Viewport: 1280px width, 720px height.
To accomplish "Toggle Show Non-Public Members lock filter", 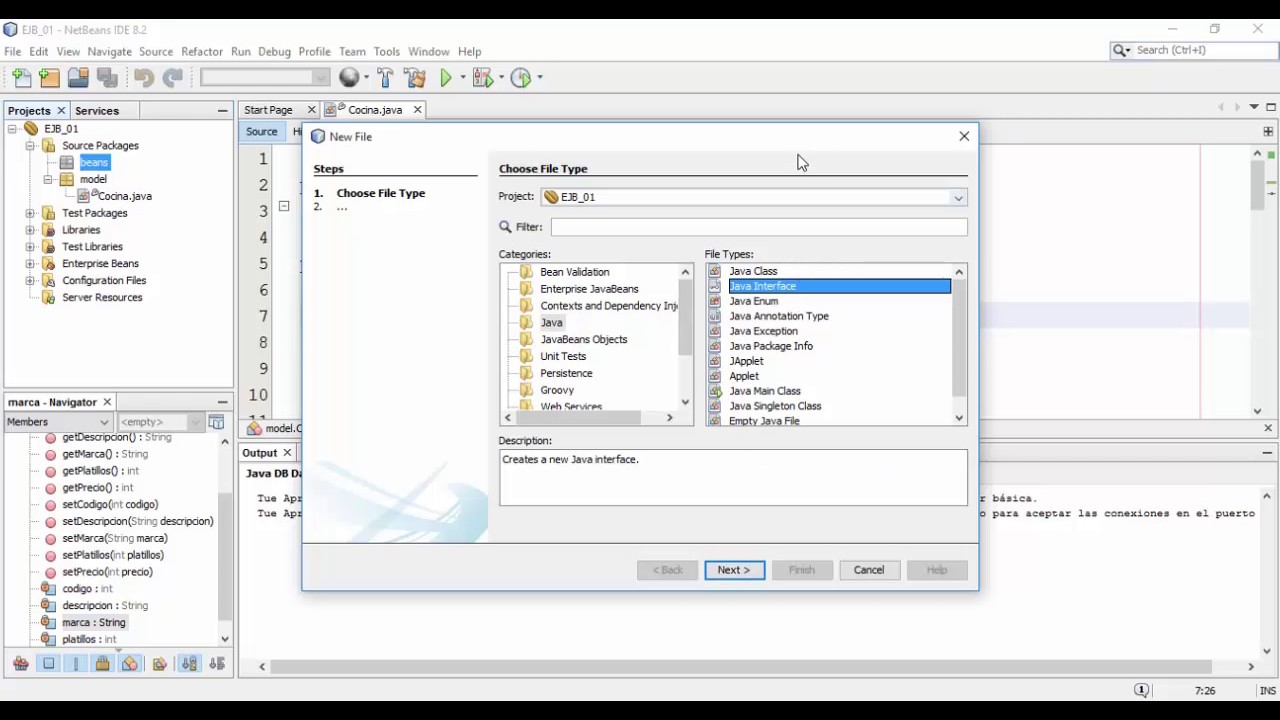I will (102, 664).
